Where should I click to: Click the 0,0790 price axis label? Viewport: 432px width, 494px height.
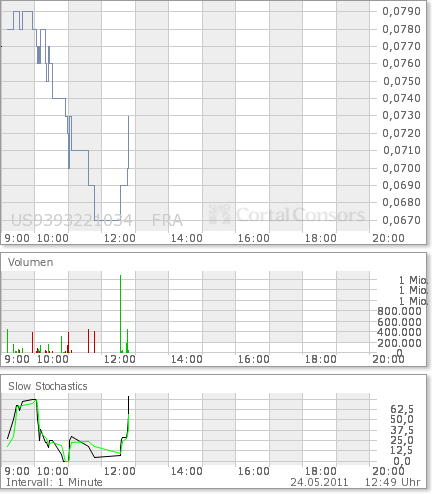point(401,11)
